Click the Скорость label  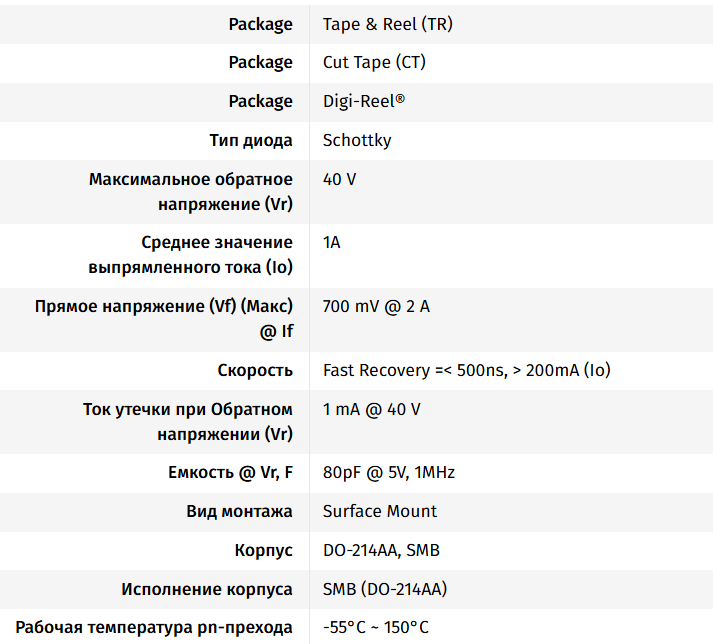pos(255,370)
